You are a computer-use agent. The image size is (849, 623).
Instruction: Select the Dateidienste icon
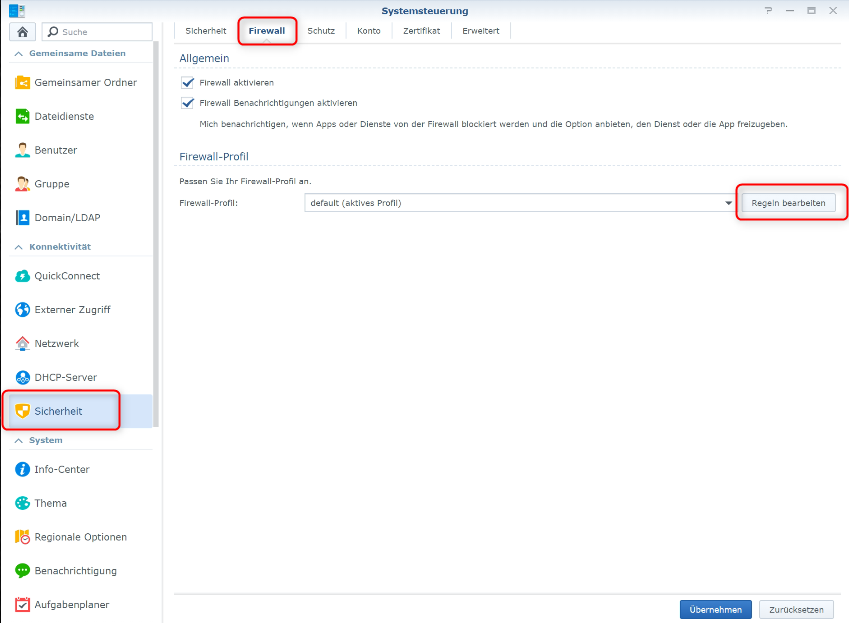(x=23, y=117)
